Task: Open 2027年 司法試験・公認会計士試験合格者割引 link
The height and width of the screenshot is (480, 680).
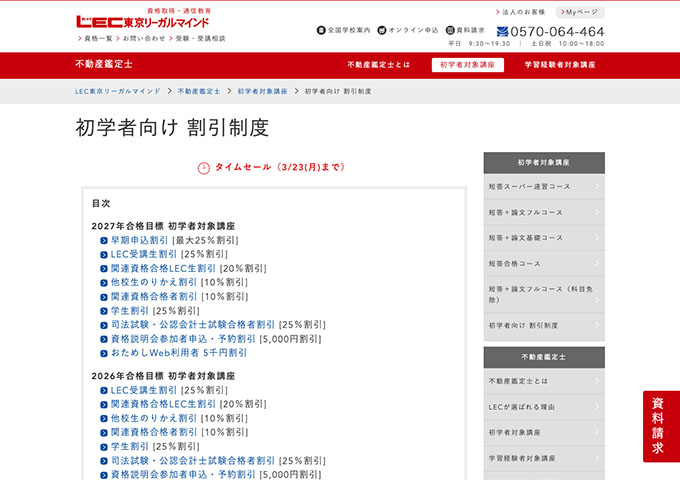Action: [193, 325]
